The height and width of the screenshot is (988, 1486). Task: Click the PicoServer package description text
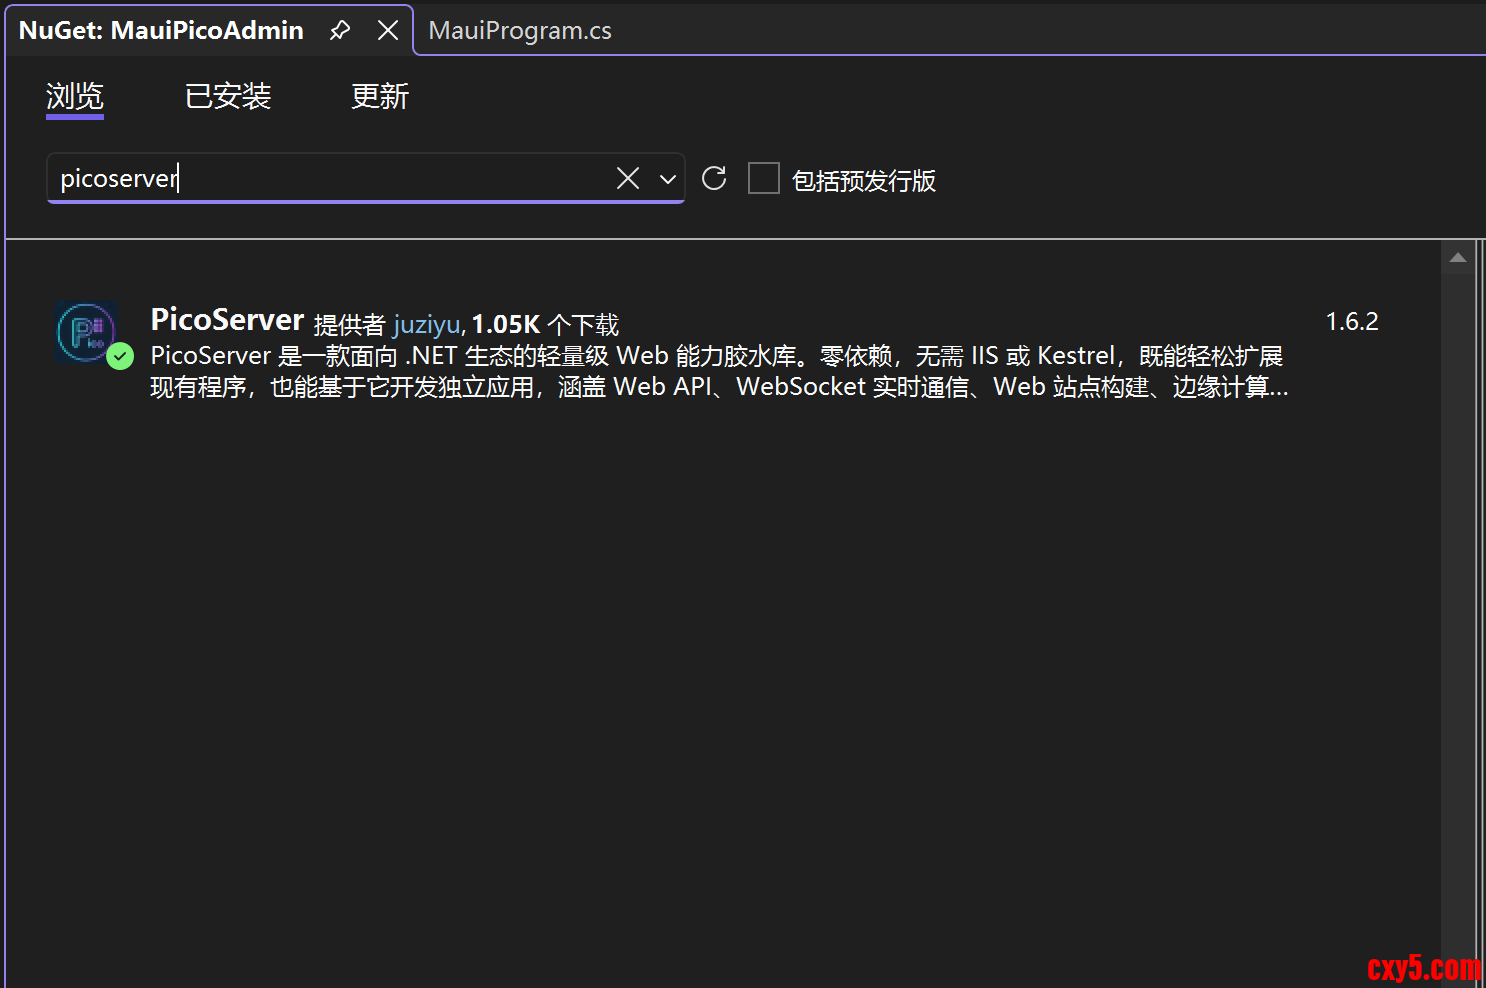coord(718,371)
